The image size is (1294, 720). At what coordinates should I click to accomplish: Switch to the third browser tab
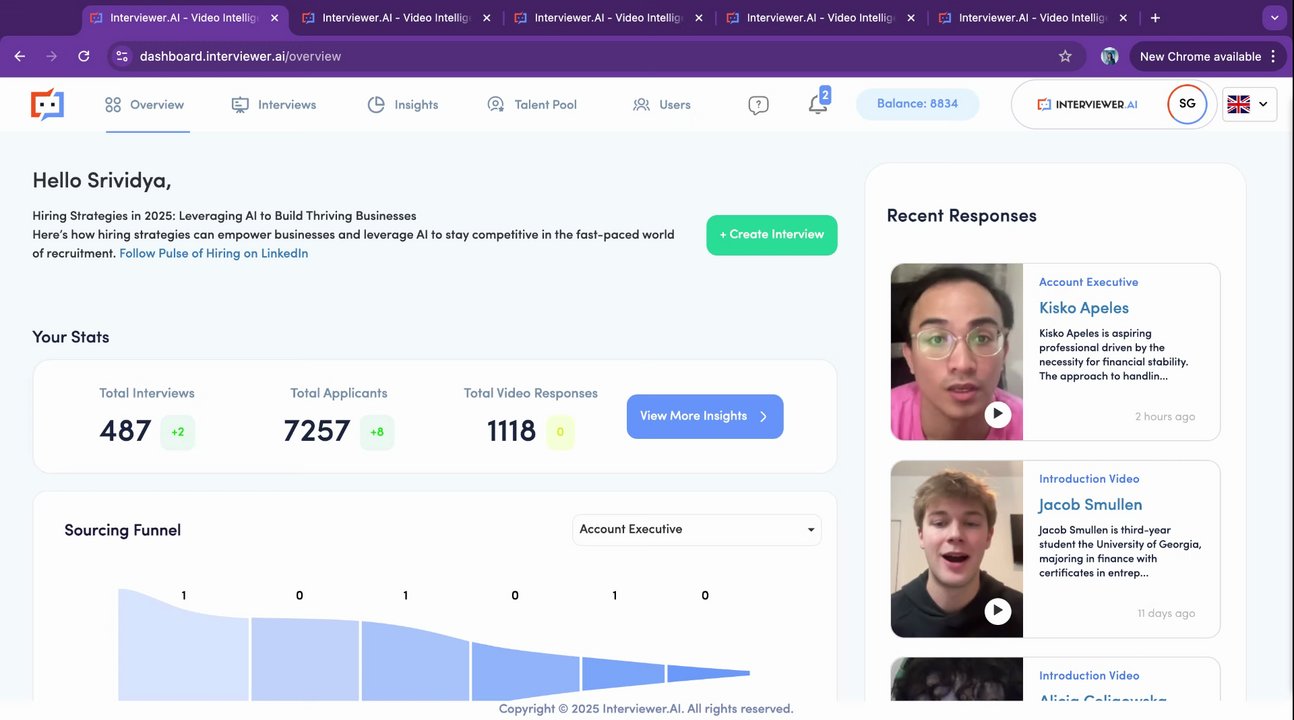click(608, 18)
